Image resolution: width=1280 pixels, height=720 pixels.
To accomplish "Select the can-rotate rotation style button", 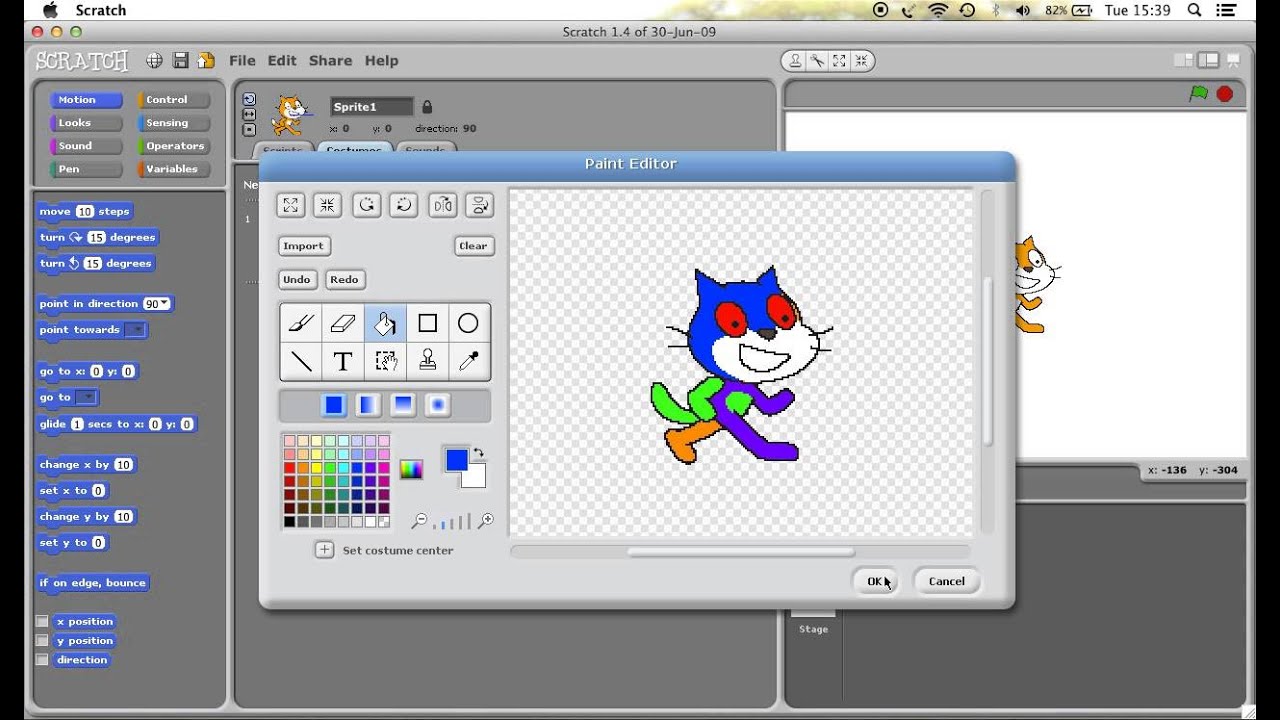I will (x=249, y=99).
